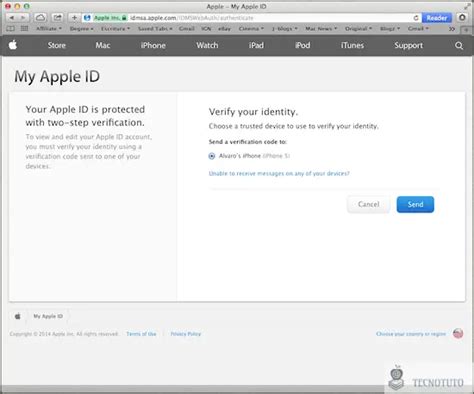Click the blue Send button
This screenshot has height=394, width=474.
click(x=415, y=204)
